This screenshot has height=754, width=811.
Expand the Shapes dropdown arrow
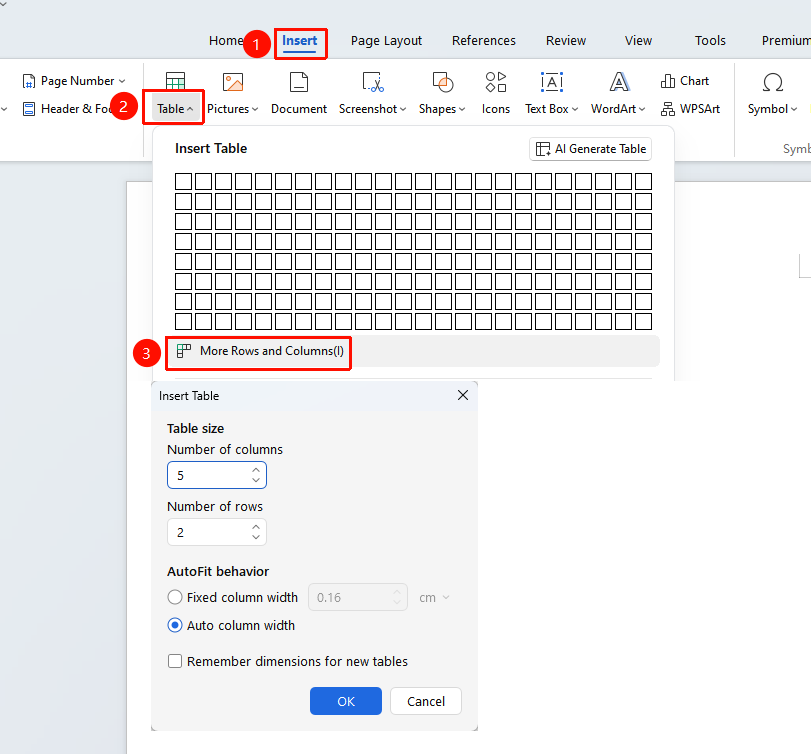click(x=462, y=109)
